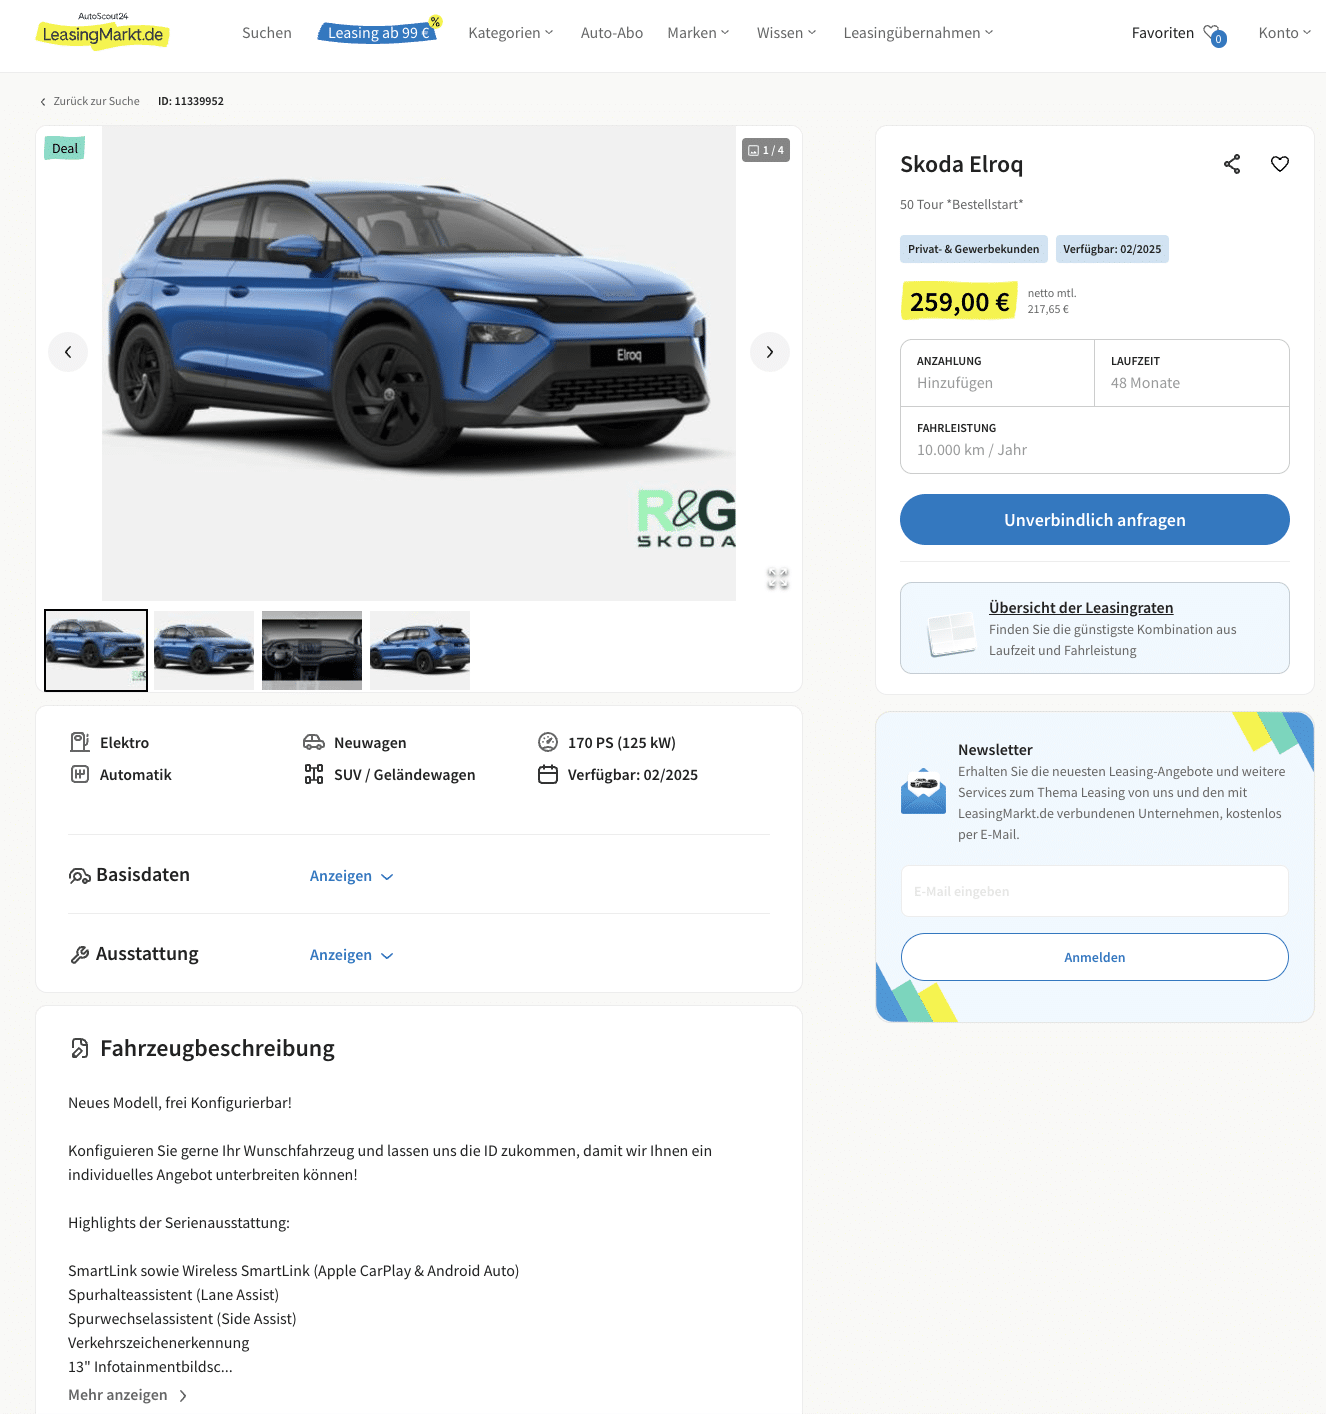Screen dimensions: 1326x1414
Task: Click the share icon next to Skoda Elroq
Action: [x=1232, y=164]
